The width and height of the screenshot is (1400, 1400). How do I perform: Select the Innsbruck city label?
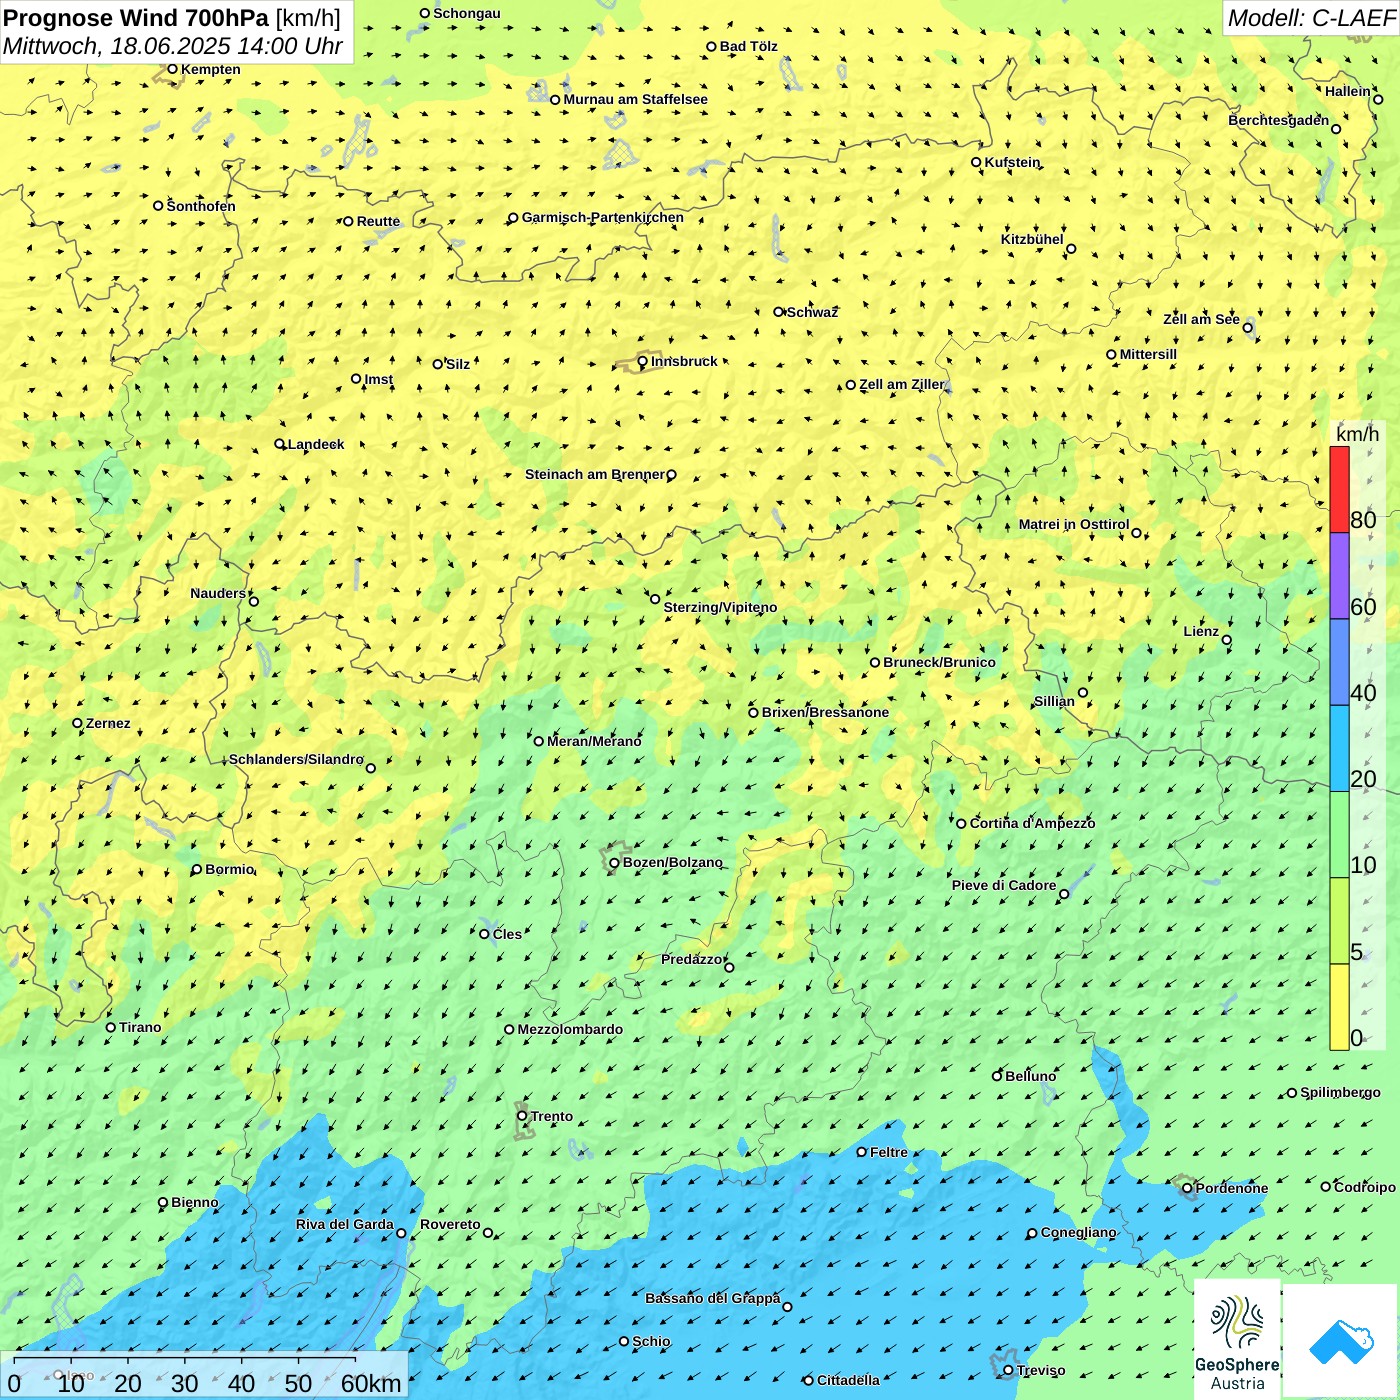(x=684, y=361)
